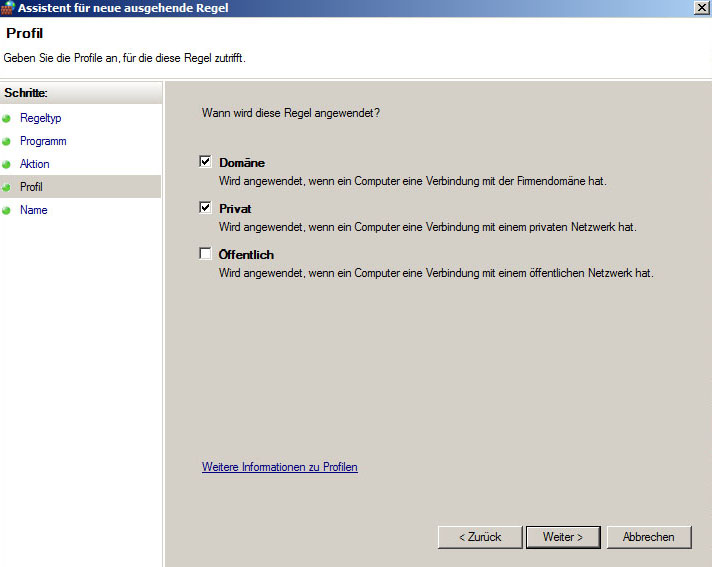Select the Profil step label in Schritte

click(31, 187)
